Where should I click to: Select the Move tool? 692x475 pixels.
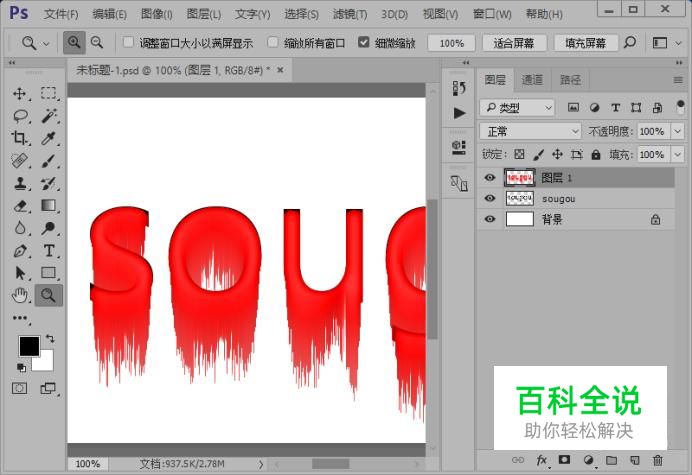20,94
